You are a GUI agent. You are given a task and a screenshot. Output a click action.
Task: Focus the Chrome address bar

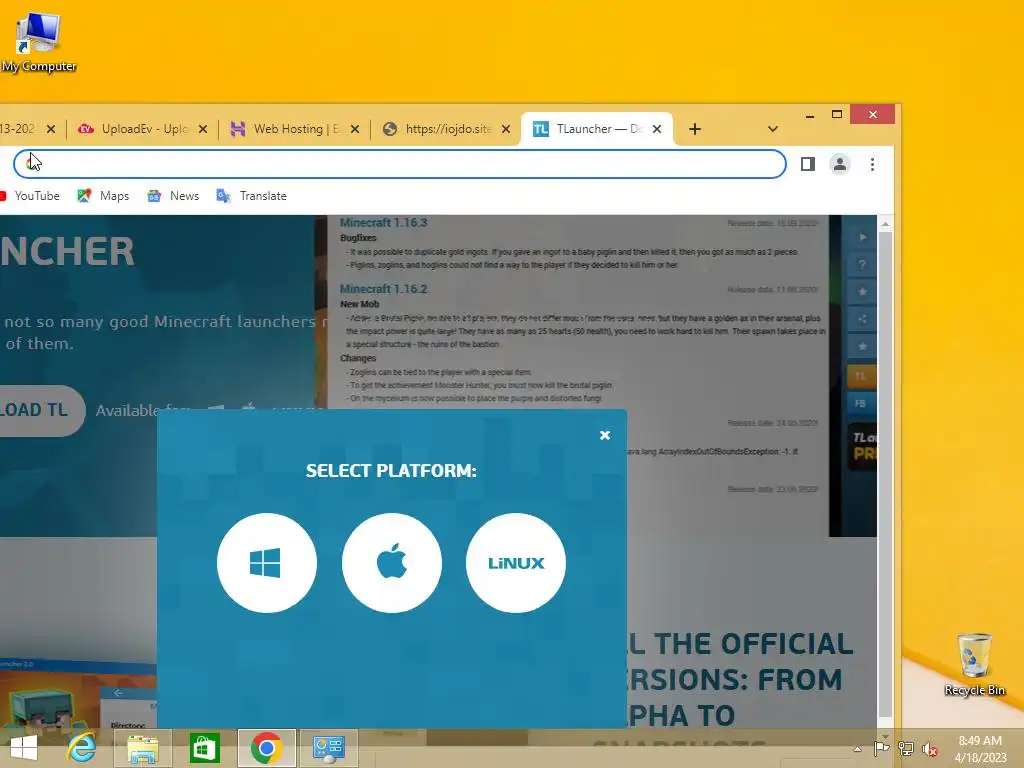pos(400,164)
